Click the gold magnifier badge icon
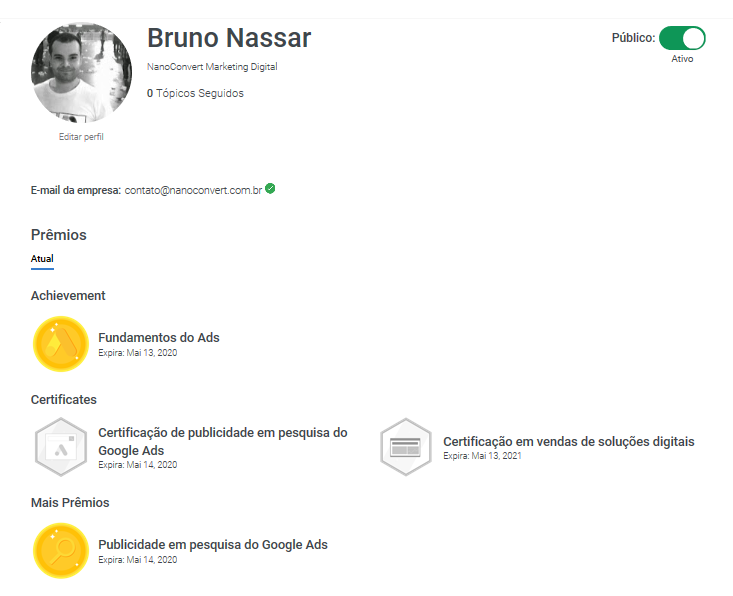733x596 pixels. [62, 551]
